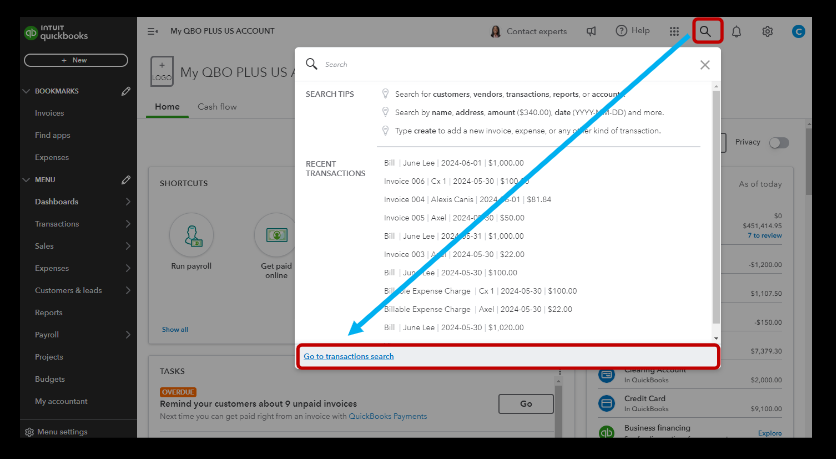
Task: Click the Run payroll shortcut icon
Action: pyautogui.click(x=191, y=235)
